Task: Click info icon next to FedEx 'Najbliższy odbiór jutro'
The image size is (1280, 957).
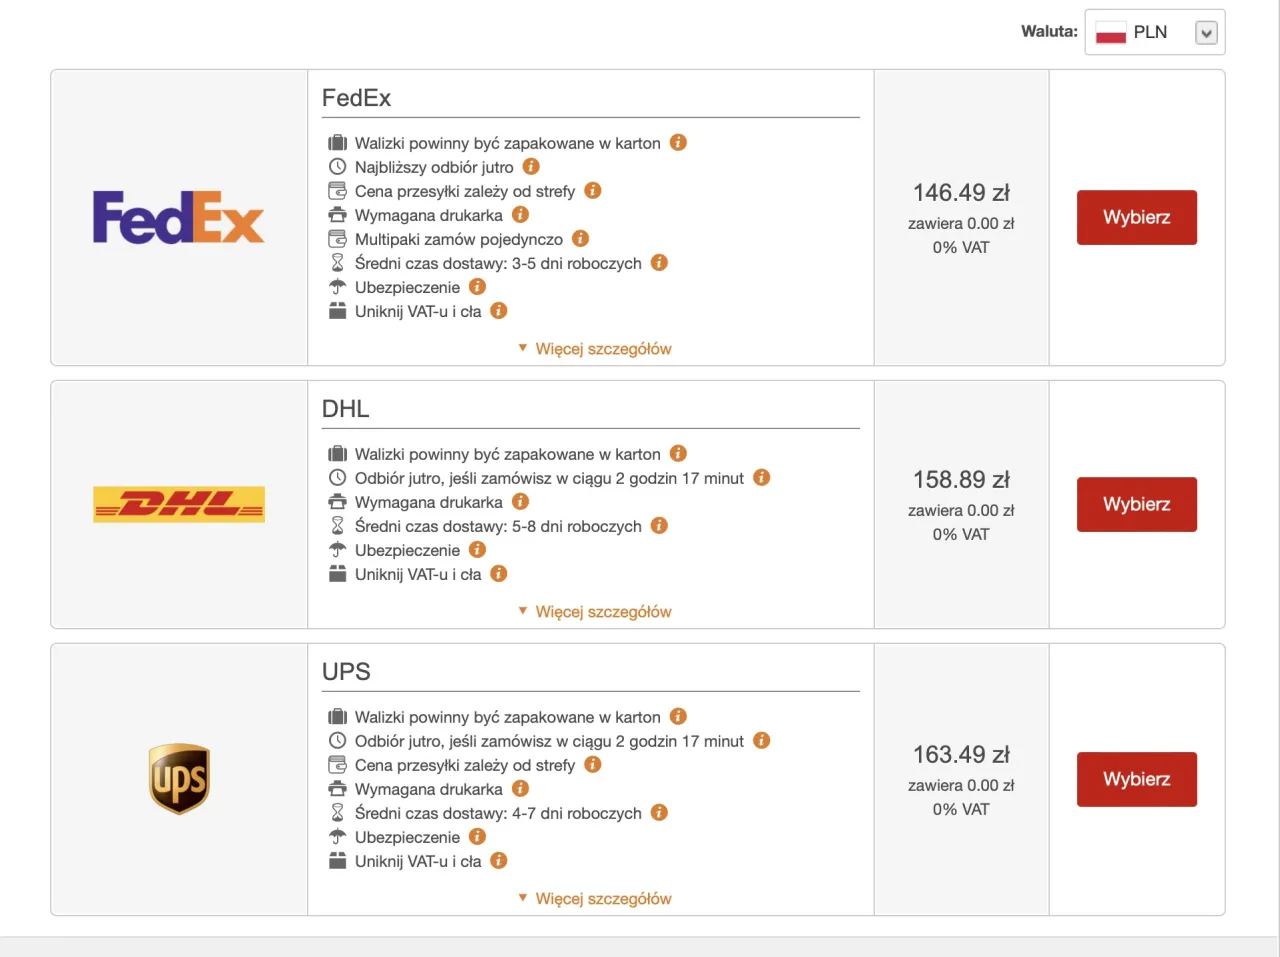Action: 531,167
